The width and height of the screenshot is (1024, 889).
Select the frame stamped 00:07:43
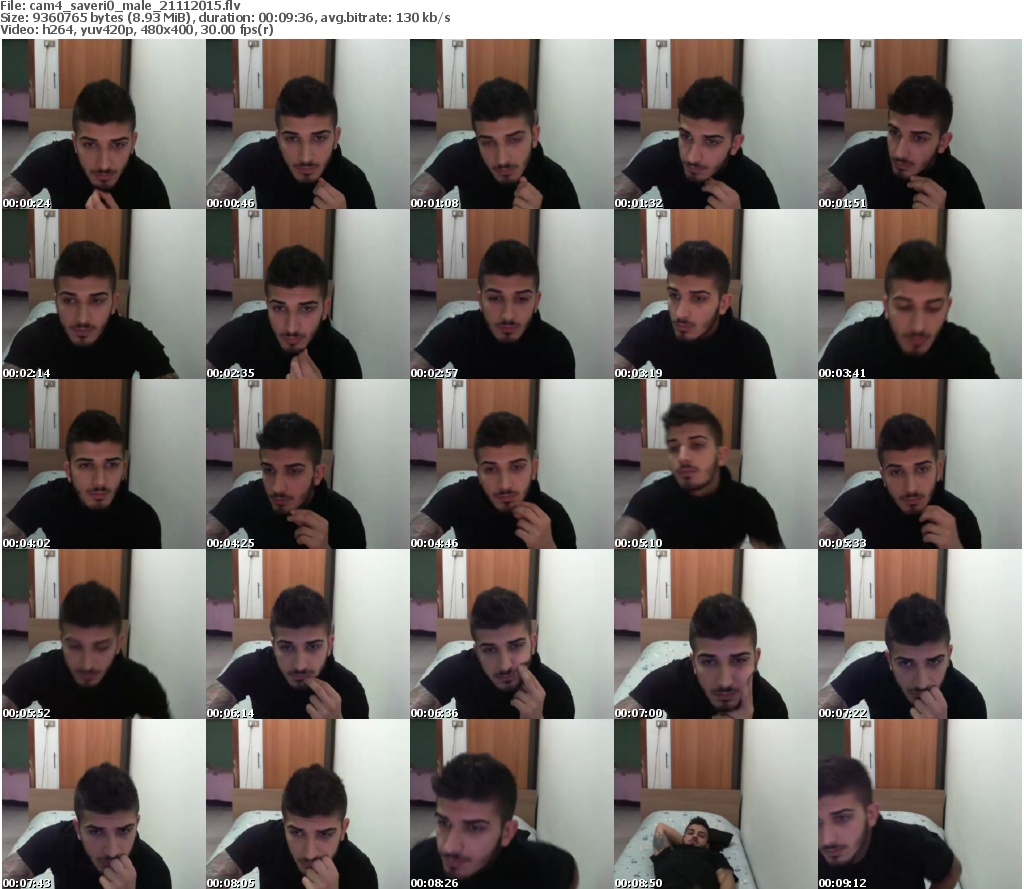[103, 804]
